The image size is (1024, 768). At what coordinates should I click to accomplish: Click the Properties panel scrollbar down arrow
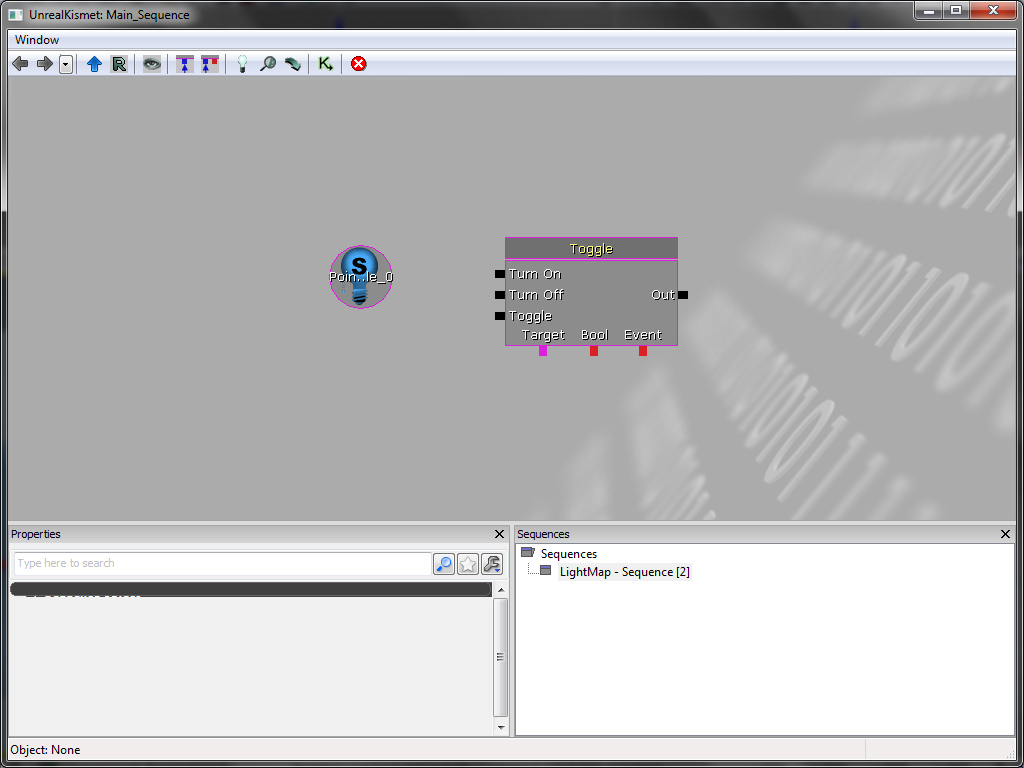click(501, 728)
